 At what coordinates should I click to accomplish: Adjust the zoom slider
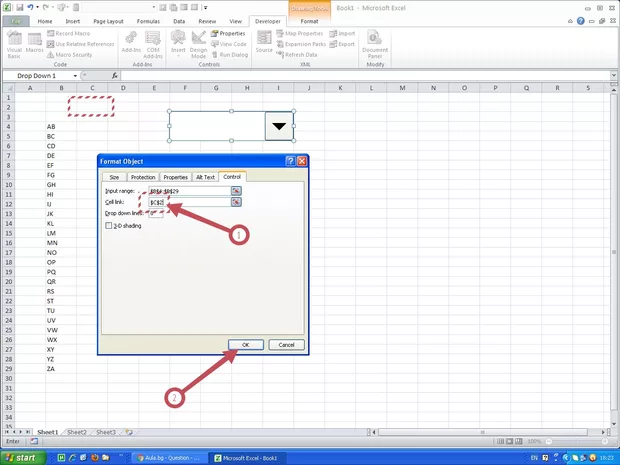578,441
